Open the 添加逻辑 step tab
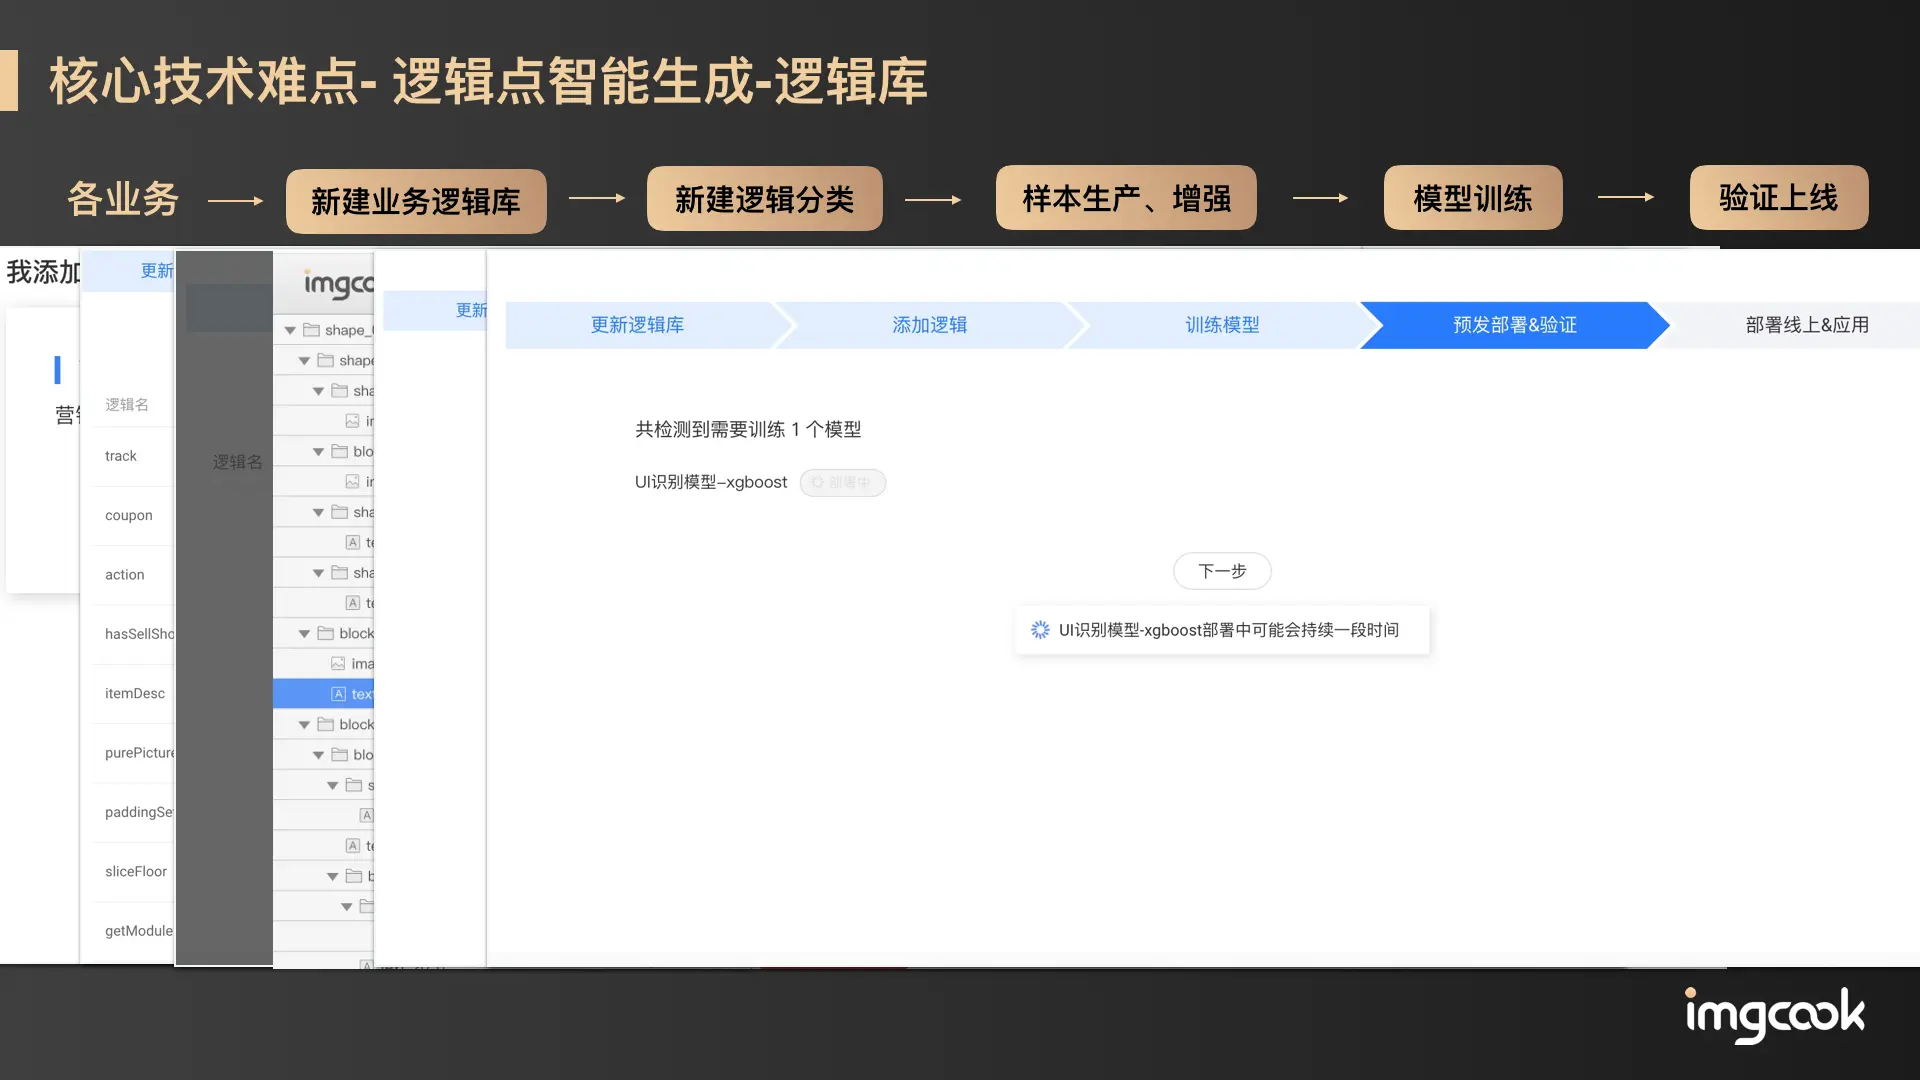 click(929, 325)
